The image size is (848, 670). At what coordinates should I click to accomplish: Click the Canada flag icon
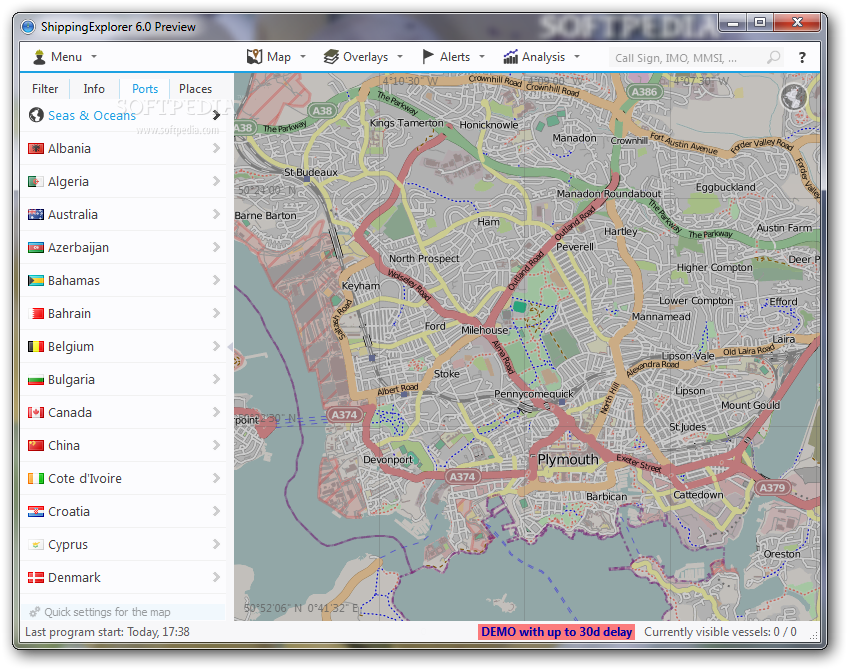(x=36, y=413)
